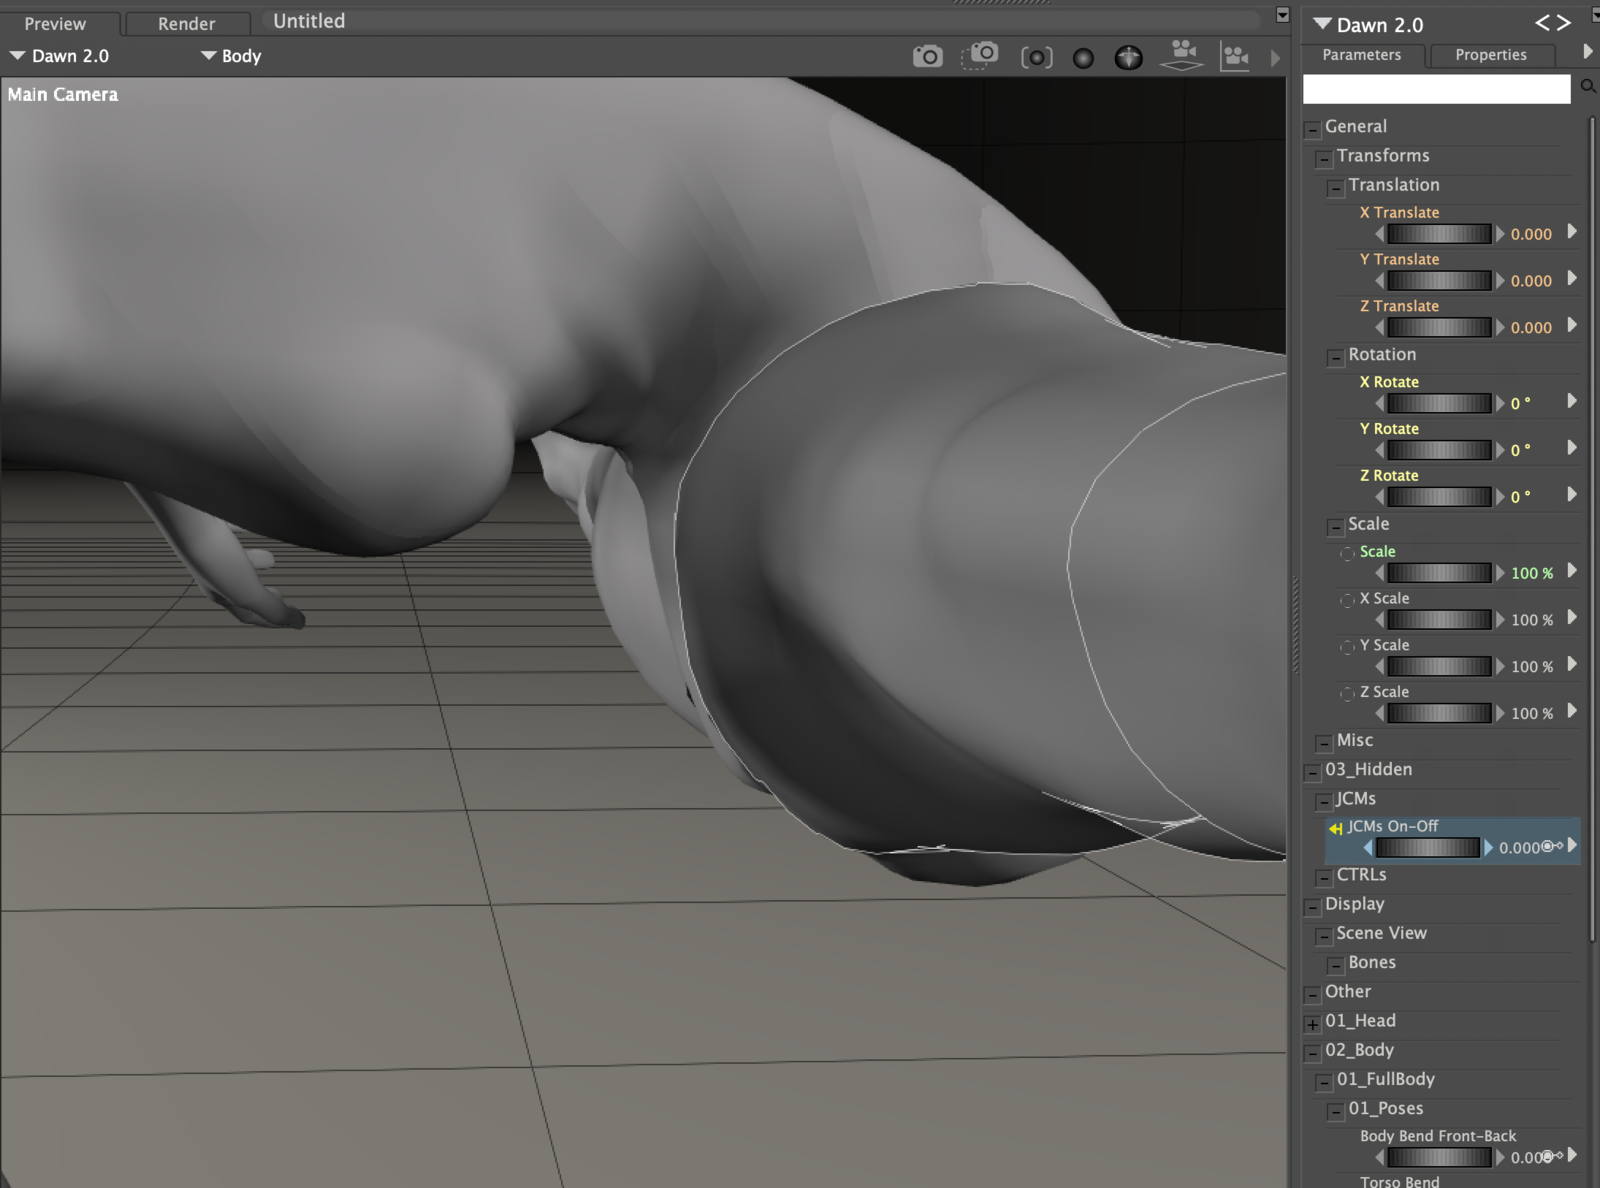The height and width of the screenshot is (1188, 1600).
Task: Click the sphere with arrows icon
Action: [1129, 58]
